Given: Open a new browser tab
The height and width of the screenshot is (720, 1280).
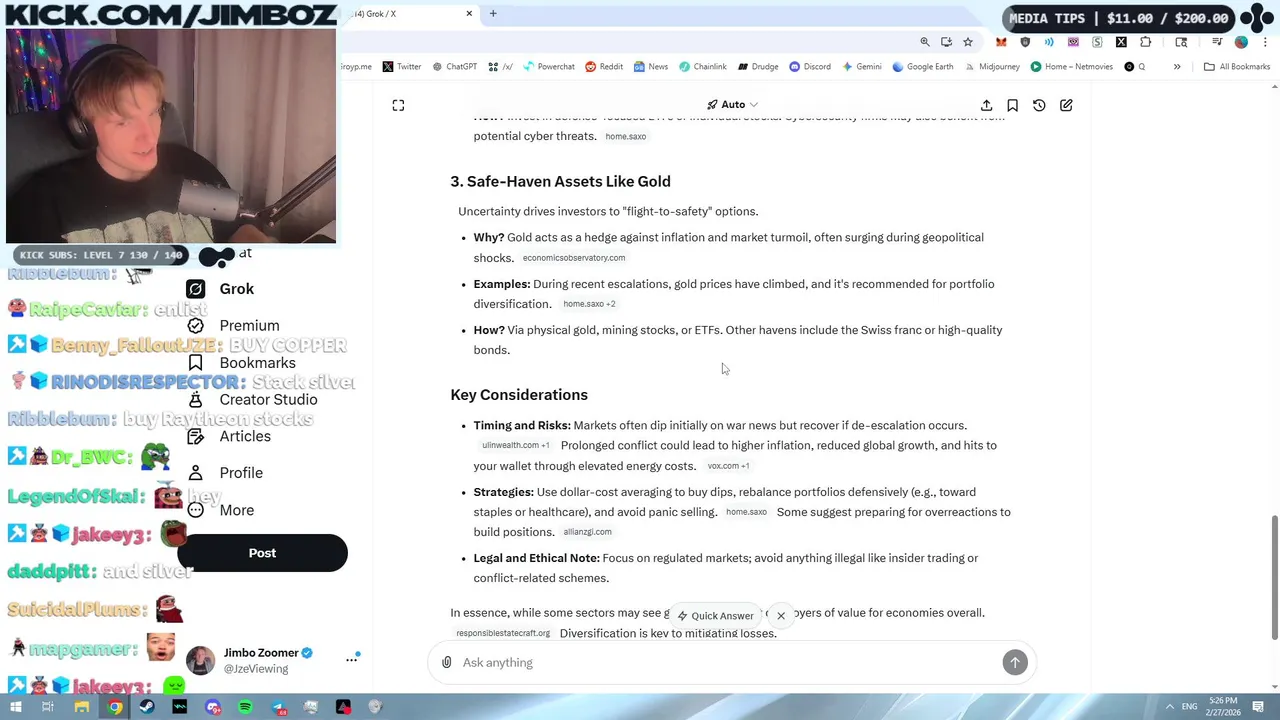Looking at the screenshot, I should 493,14.
